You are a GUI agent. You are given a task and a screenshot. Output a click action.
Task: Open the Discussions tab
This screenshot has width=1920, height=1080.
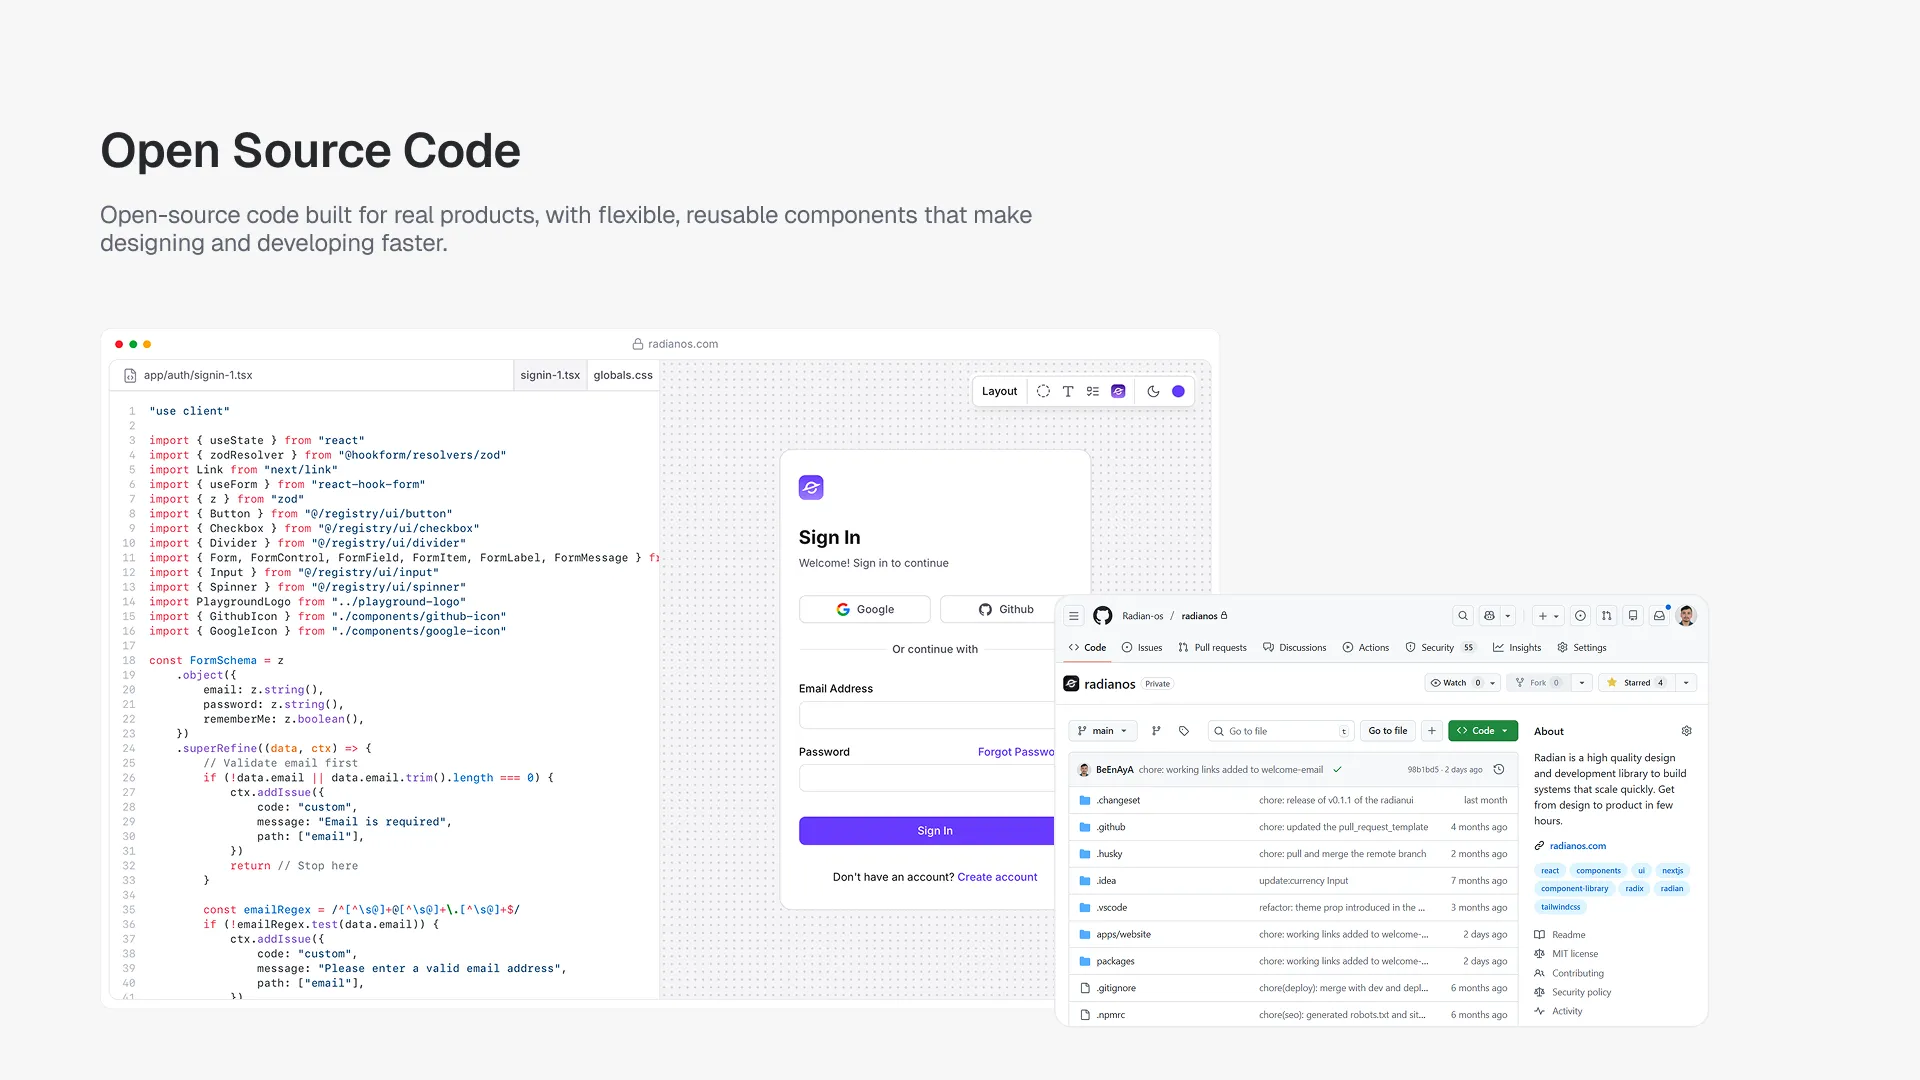tap(1295, 648)
